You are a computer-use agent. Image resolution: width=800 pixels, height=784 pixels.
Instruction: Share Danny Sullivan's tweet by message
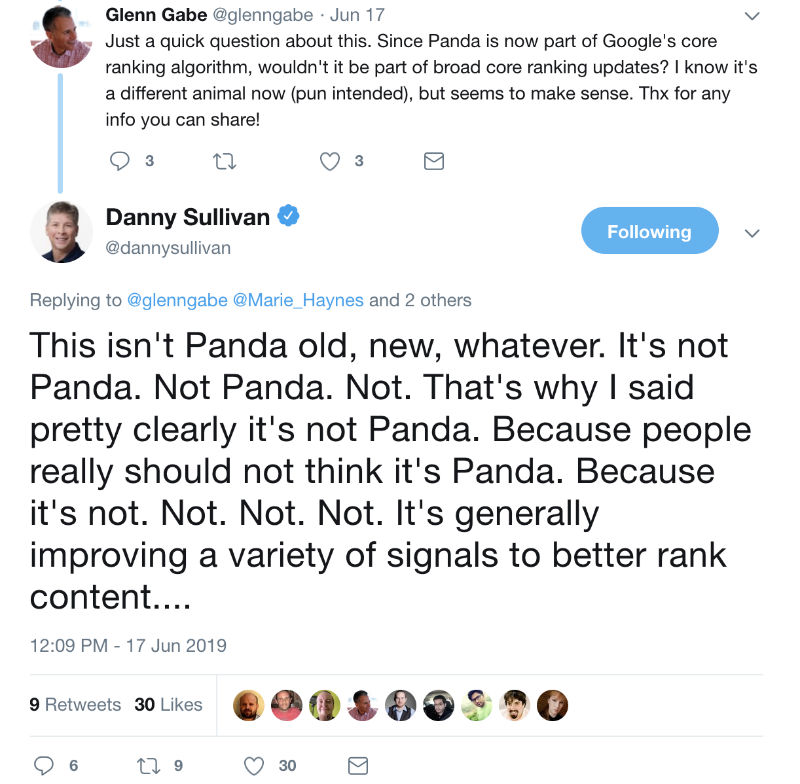pyautogui.click(x=358, y=765)
